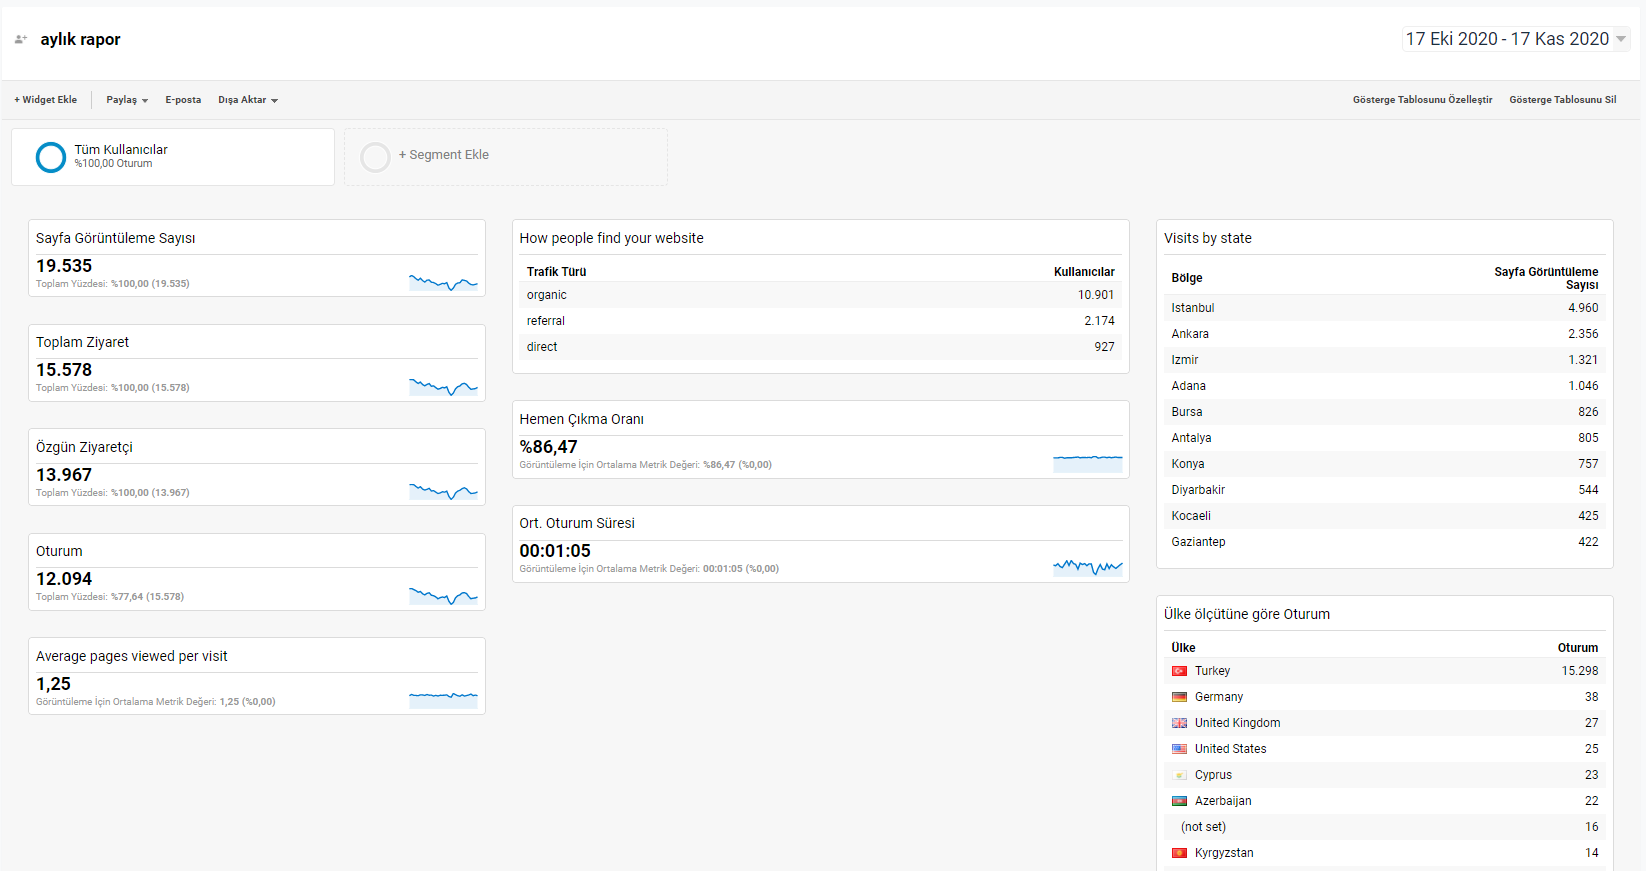Click How people find your website title
The height and width of the screenshot is (871, 1646).
611,238
